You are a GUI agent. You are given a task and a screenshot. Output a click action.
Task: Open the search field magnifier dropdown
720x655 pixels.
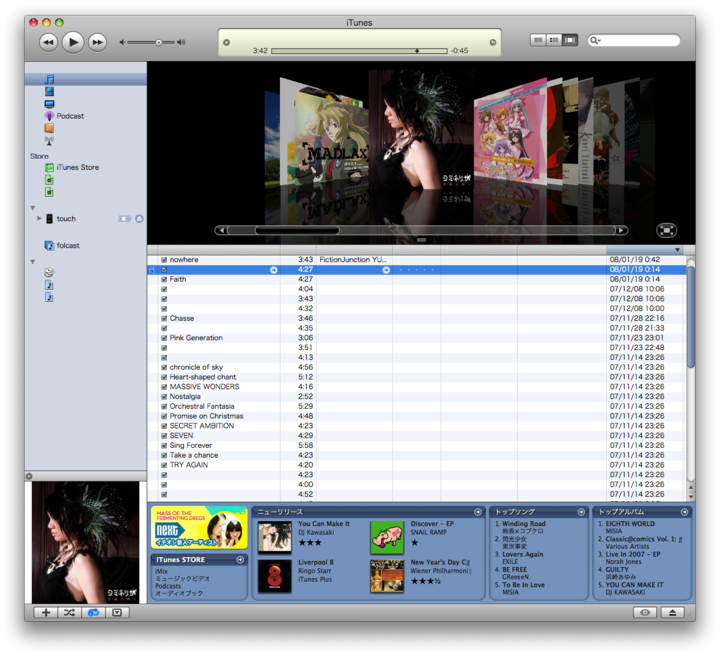coord(595,40)
